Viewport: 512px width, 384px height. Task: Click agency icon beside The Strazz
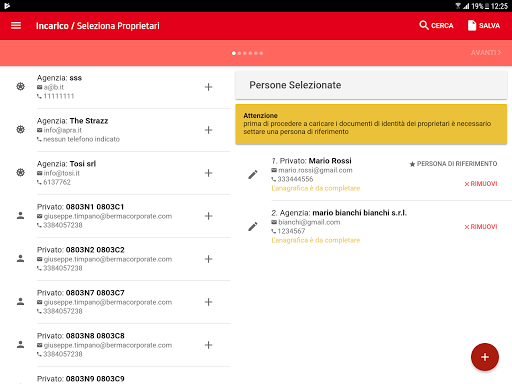20,129
